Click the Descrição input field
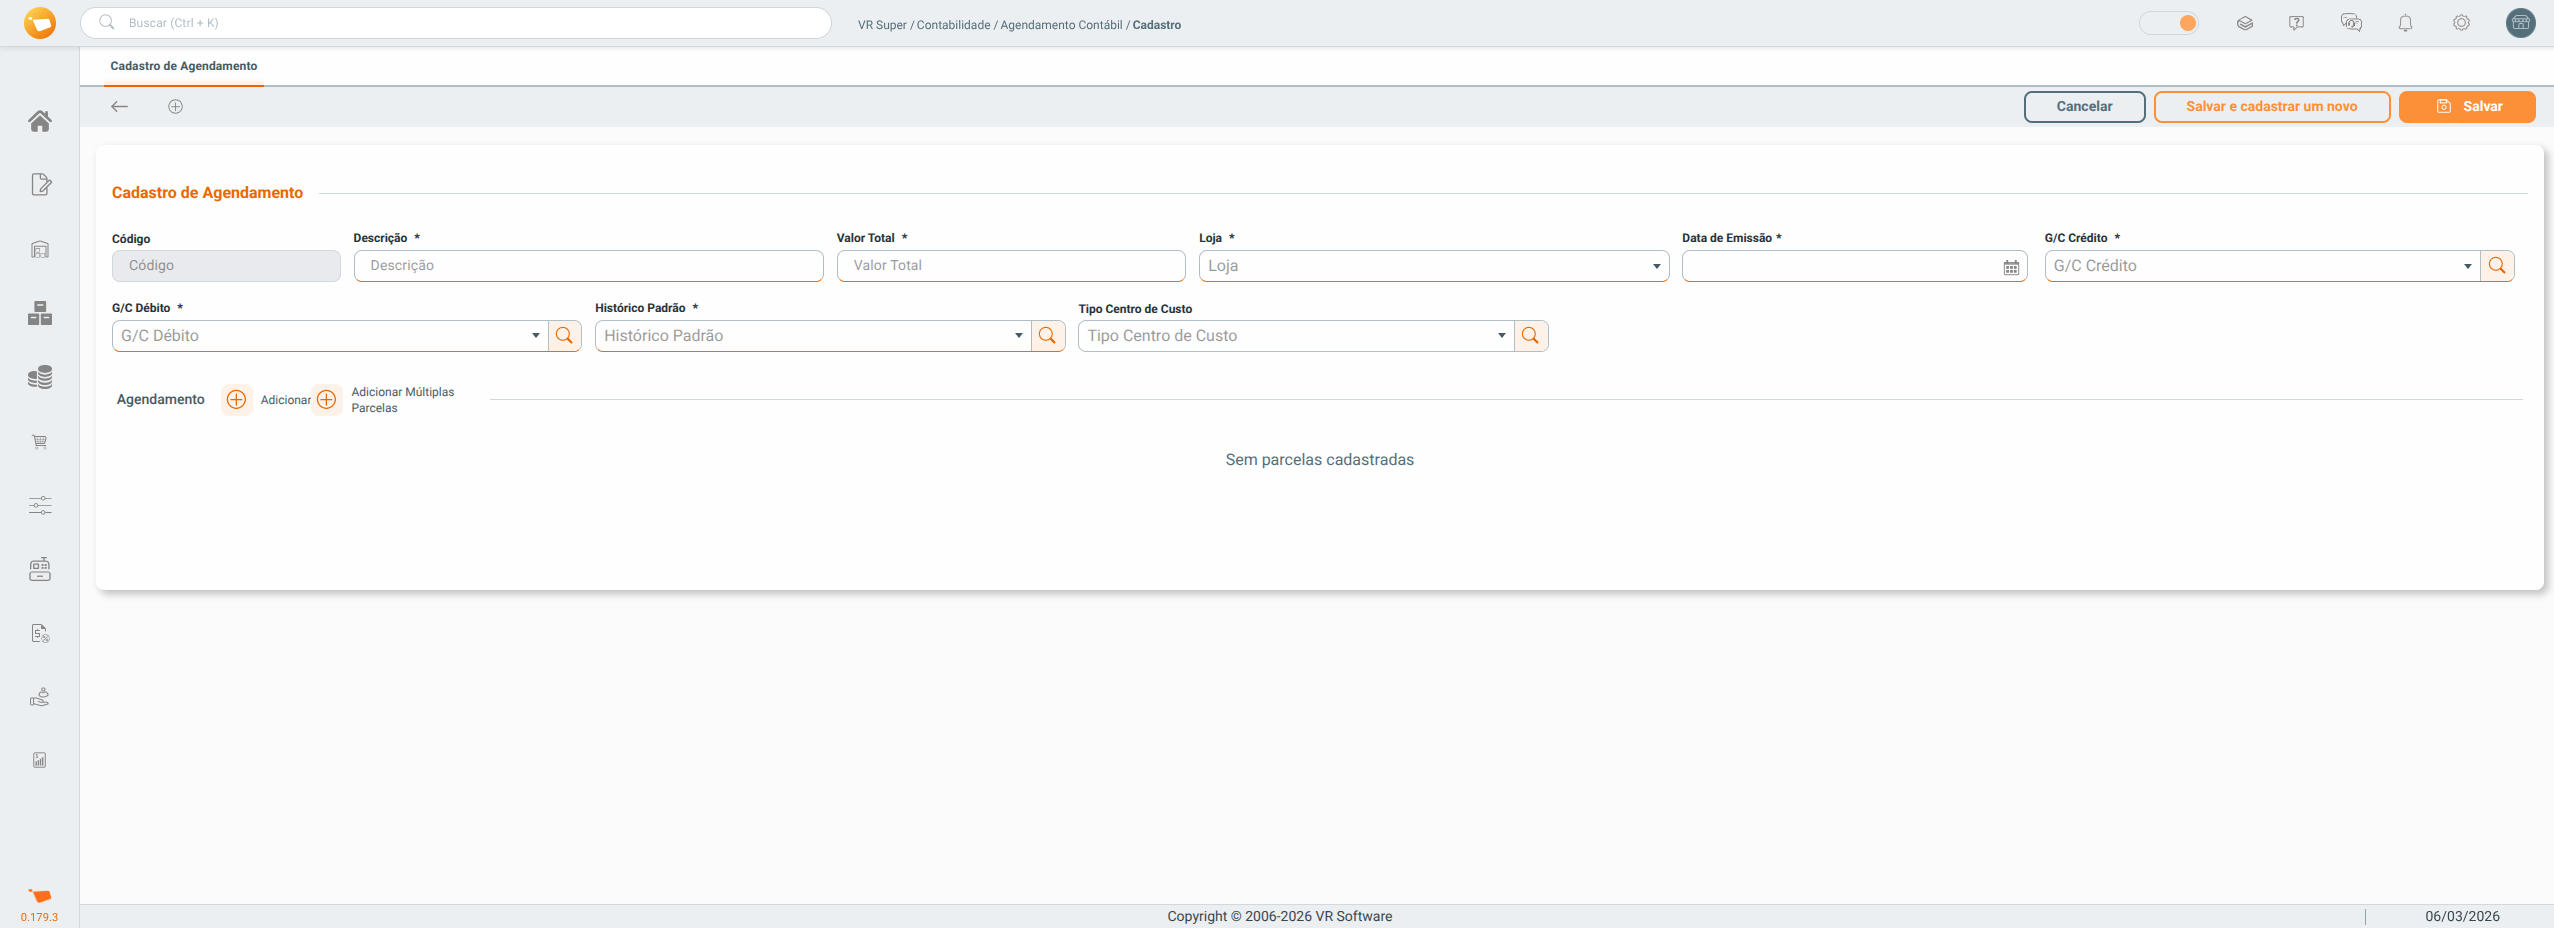The width and height of the screenshot is (2554, 928). 588,266
